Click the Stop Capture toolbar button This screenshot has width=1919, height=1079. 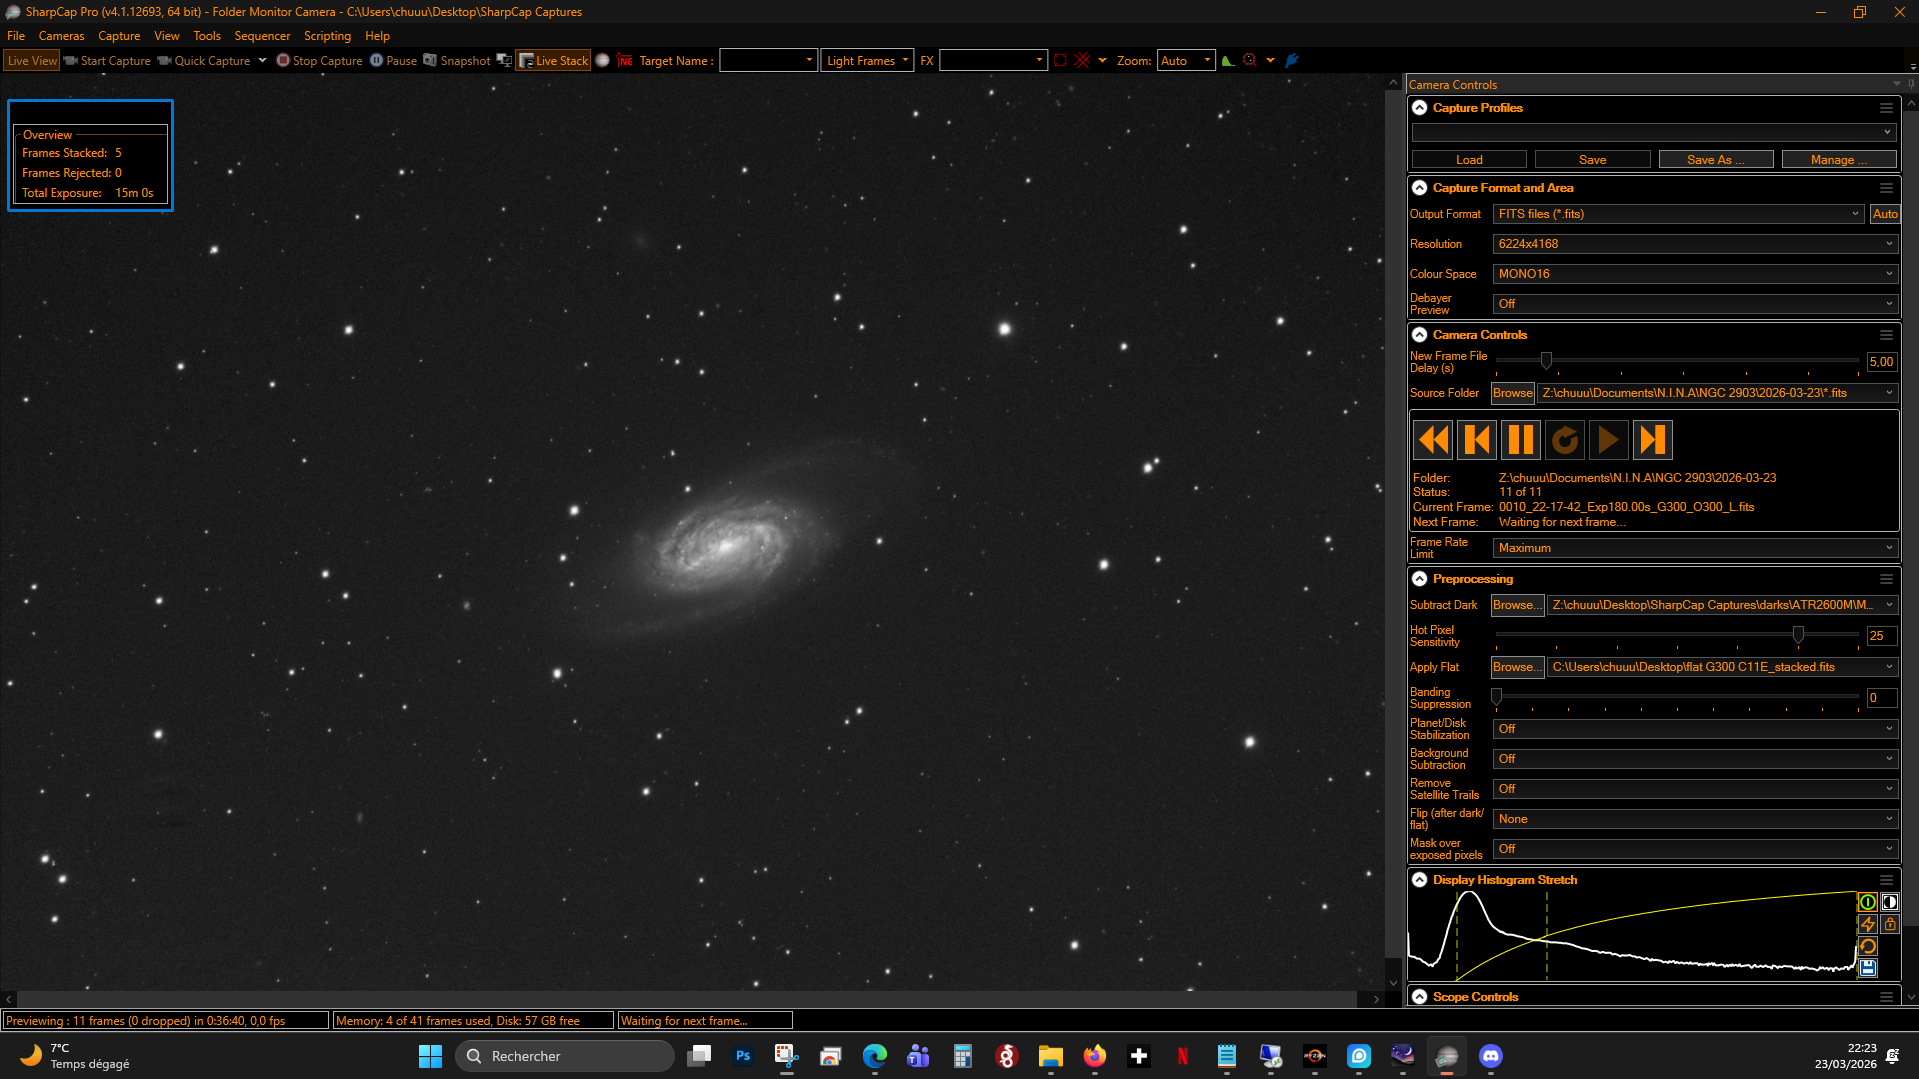[x=319, y=61]
